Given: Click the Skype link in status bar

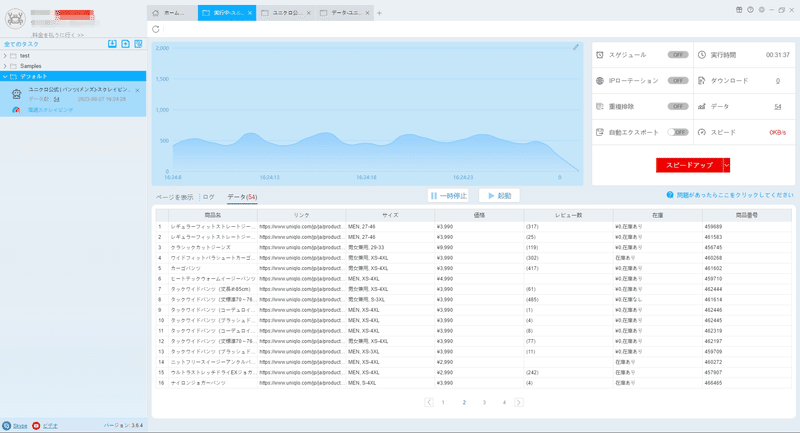Looking at the screenshot, I should point(20,425).
